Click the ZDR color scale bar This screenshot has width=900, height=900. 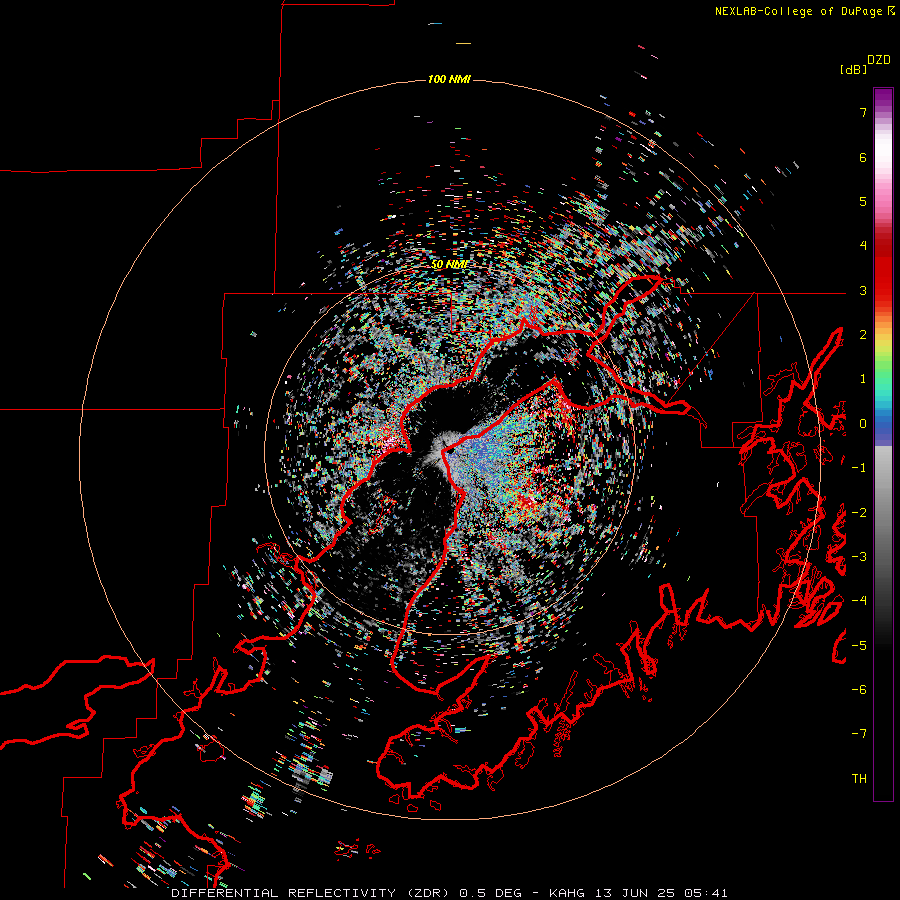pos(883,444)
